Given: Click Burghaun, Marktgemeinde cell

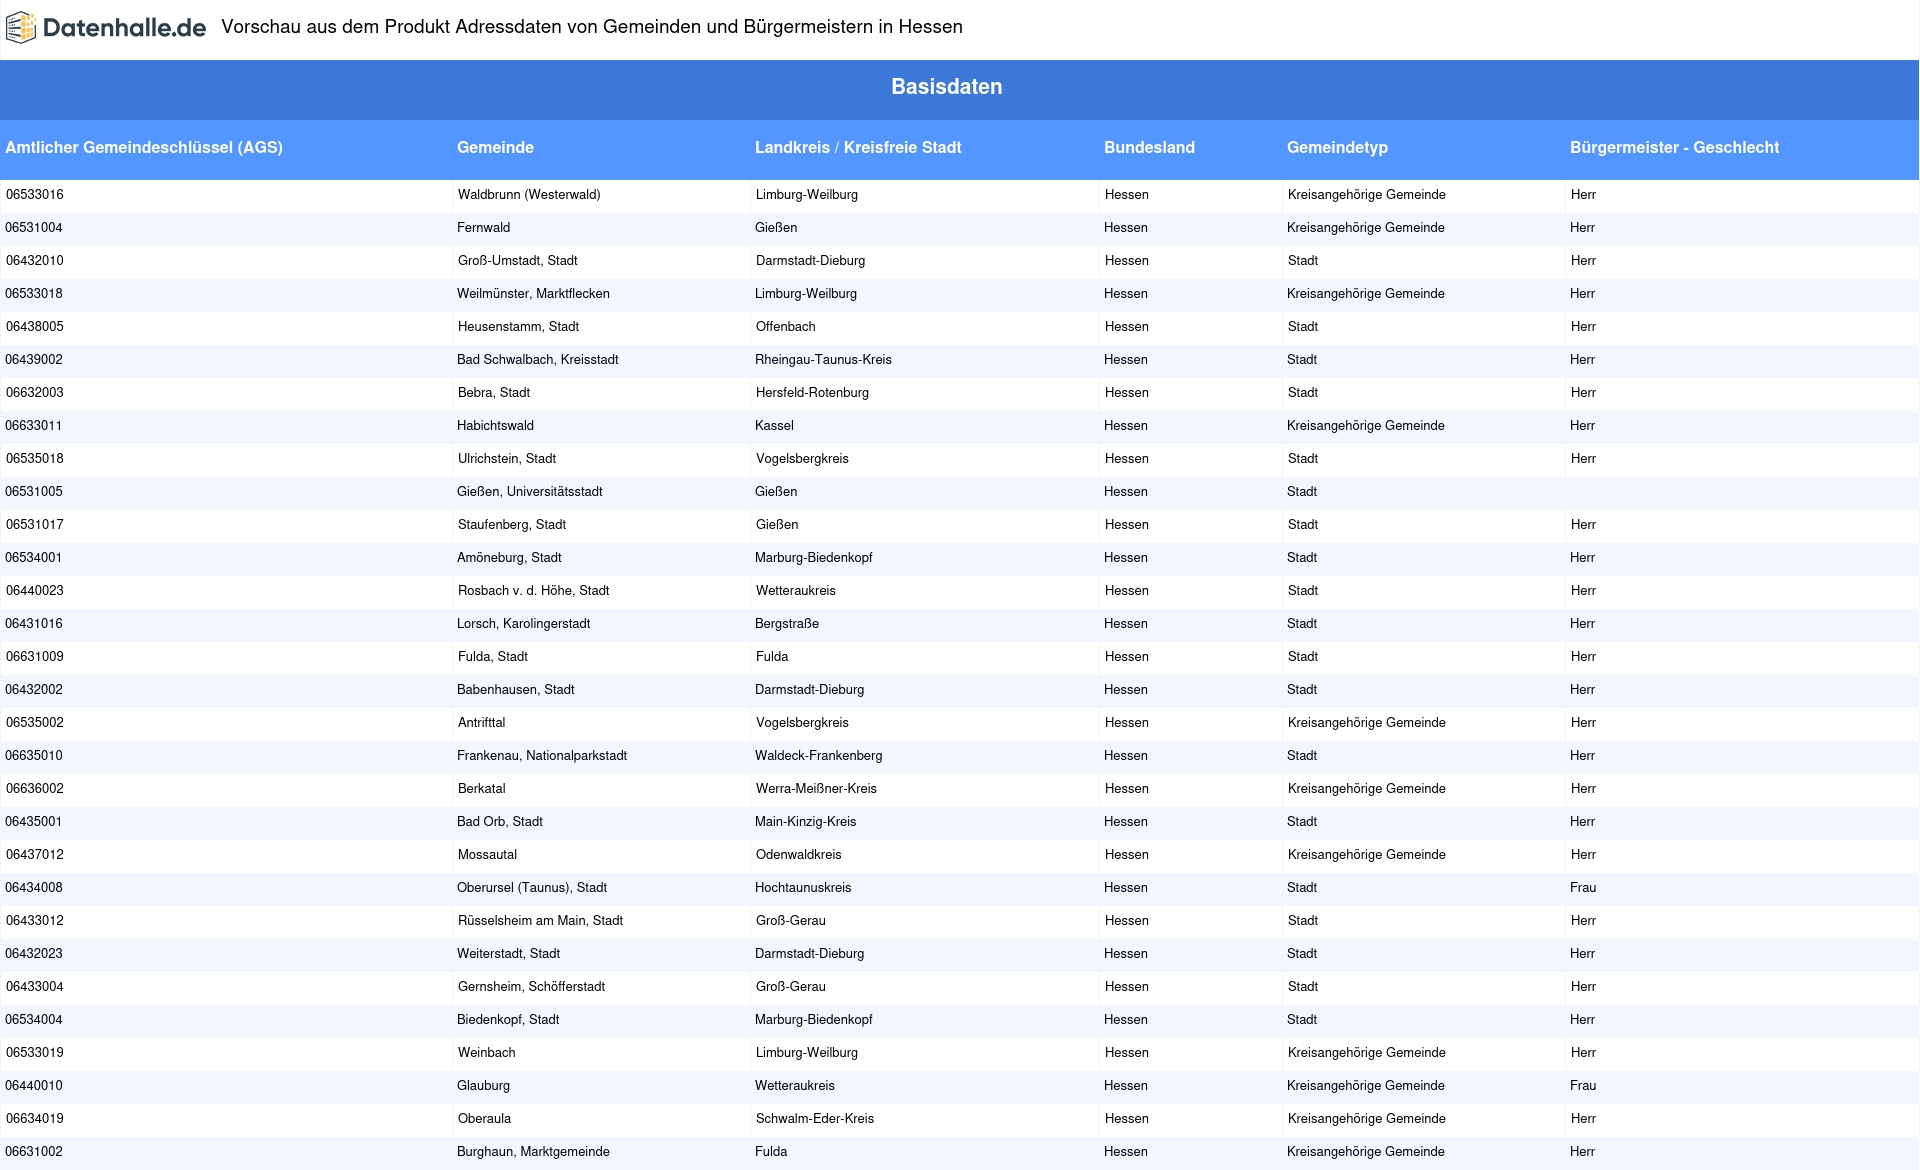Looking at the screenshot, I should tap(533, 1152).
